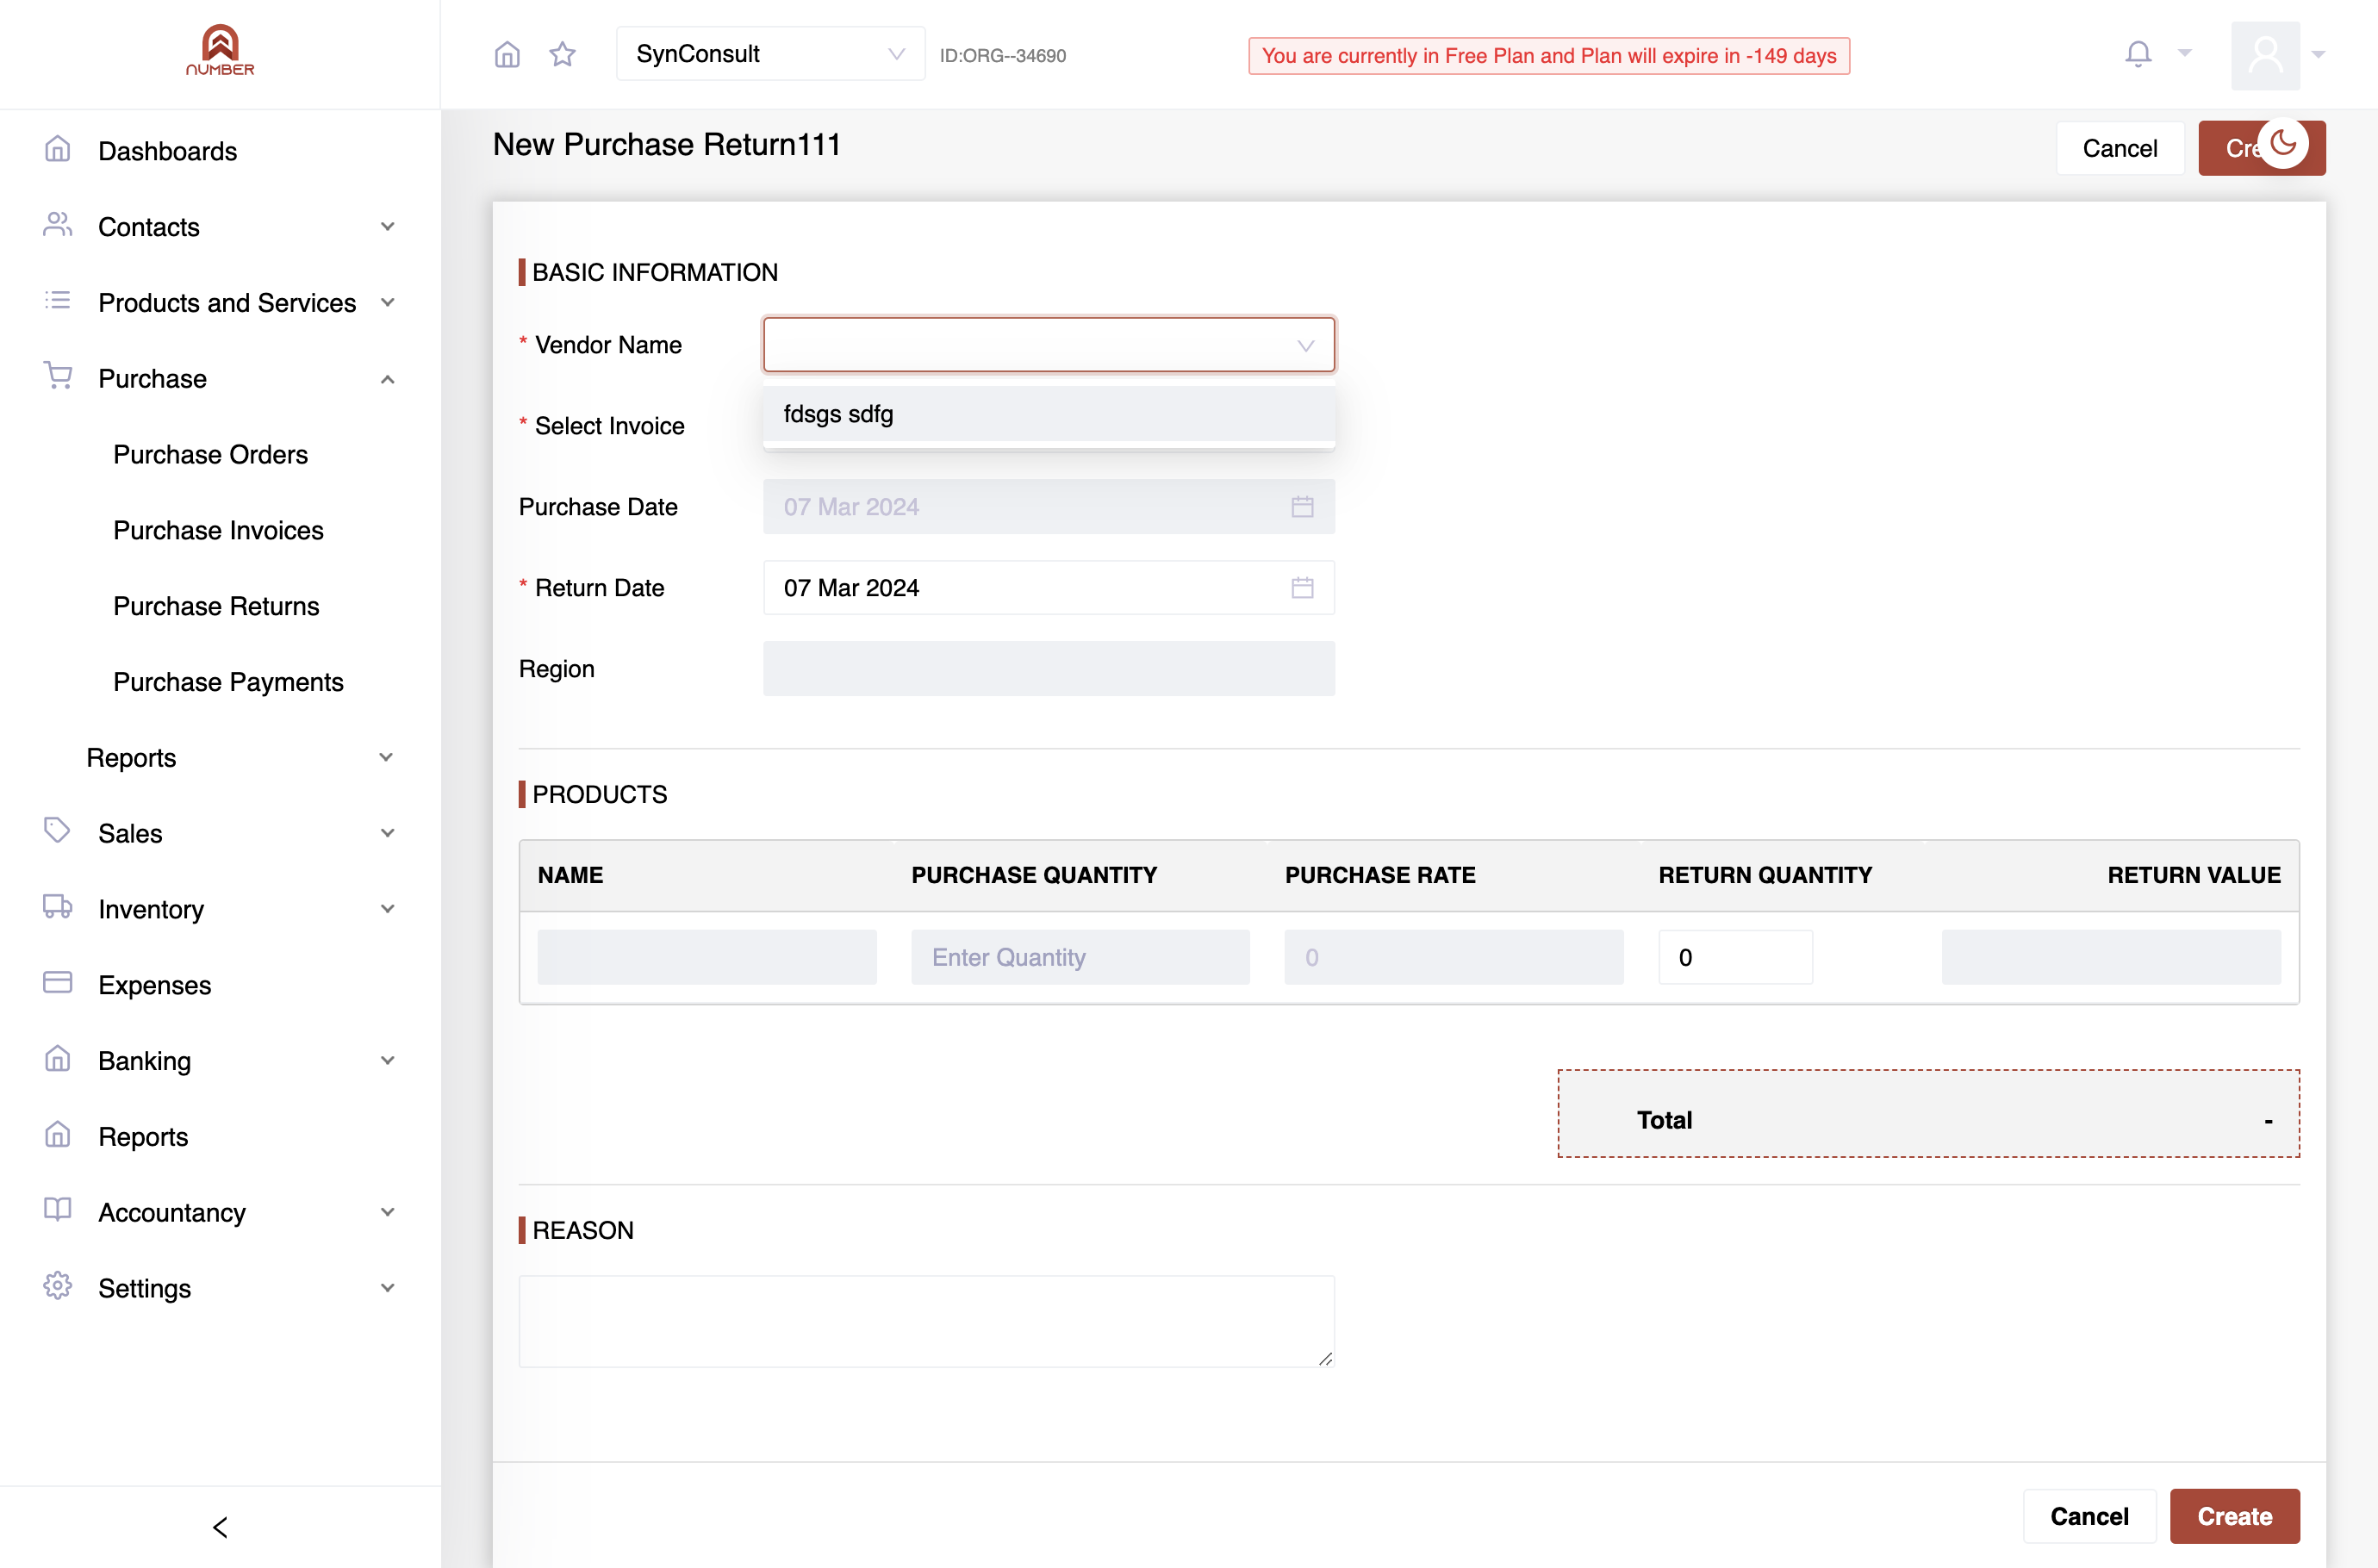Collapse the Purchase menu chevron
The width and height of the screenshot is (2378, 1568).
pyautogui.click(x=387, y=379)
